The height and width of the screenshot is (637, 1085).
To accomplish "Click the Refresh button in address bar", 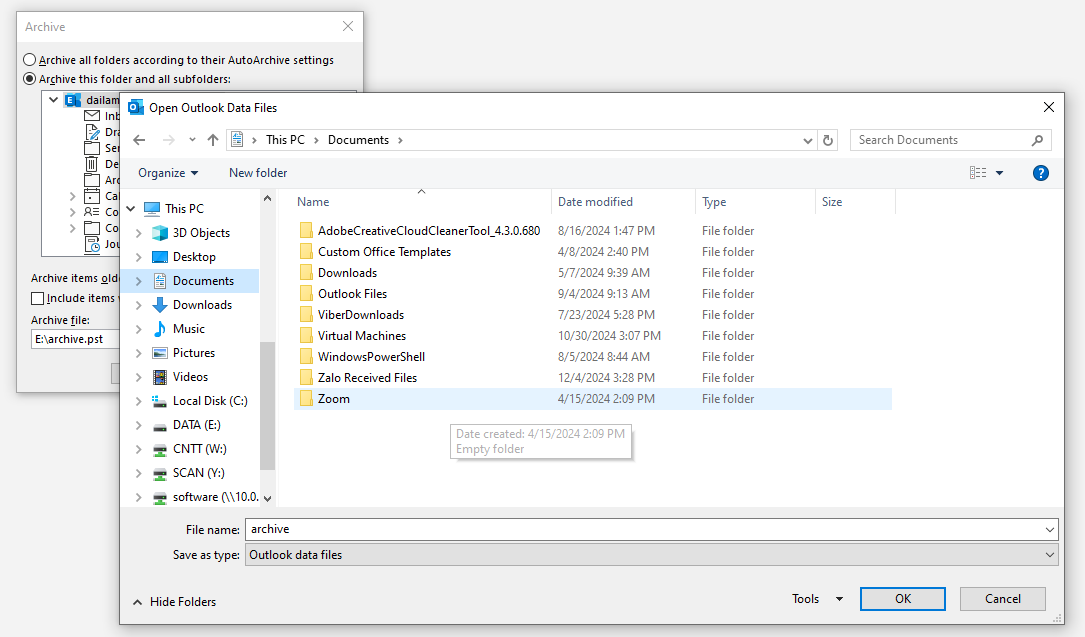I will pyautogui.click(x=827, y=140).
